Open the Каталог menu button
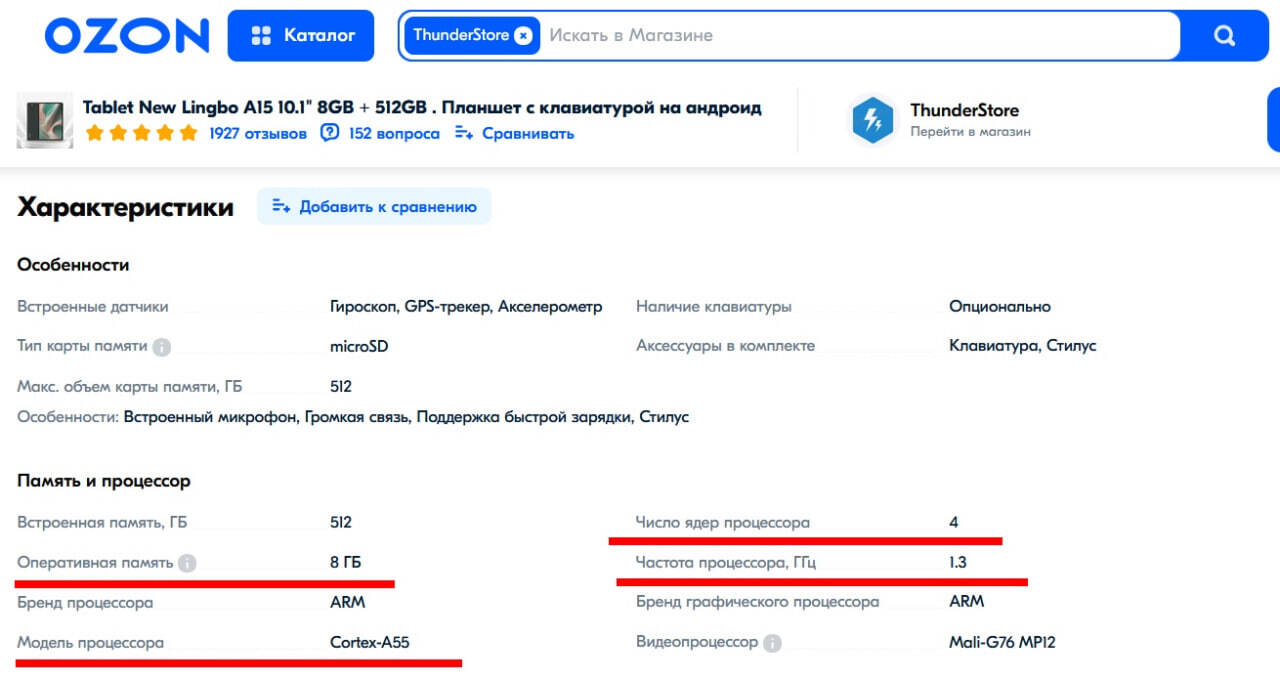Screen dimensions: 1280x679 (x=301, y=36)
